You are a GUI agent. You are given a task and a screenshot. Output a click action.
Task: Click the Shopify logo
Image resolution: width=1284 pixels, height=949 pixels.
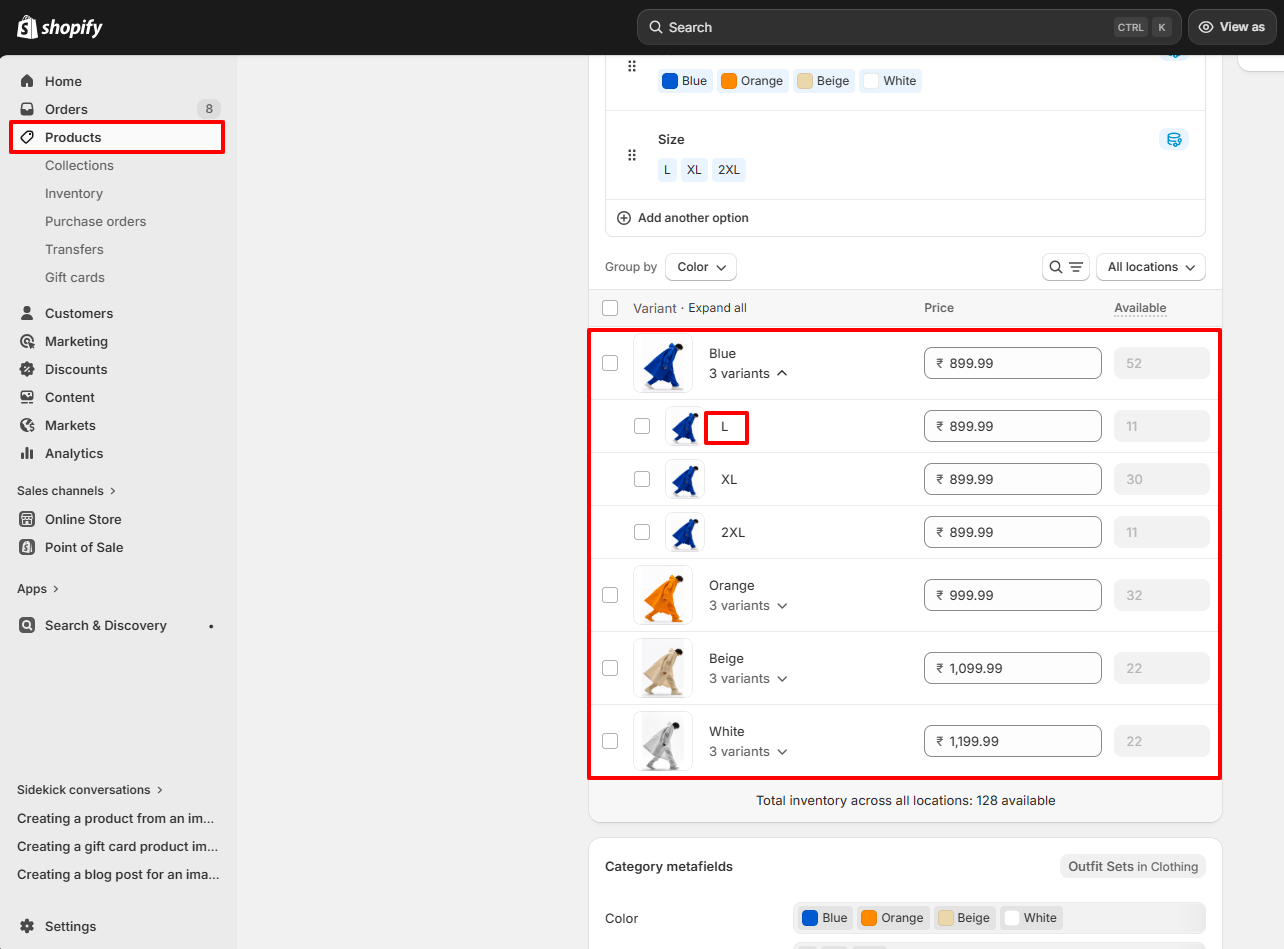click(60, 27)
